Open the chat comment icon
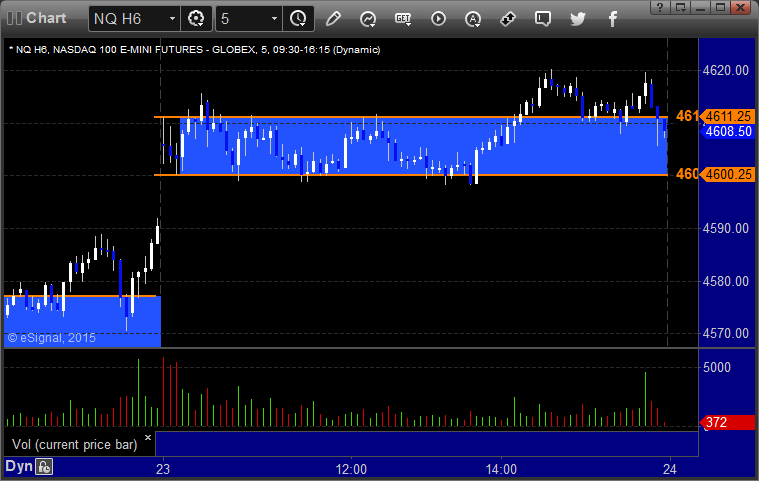The height and width of the screenshot is (481, 759). pyautogui.click(x=543, y=19)
